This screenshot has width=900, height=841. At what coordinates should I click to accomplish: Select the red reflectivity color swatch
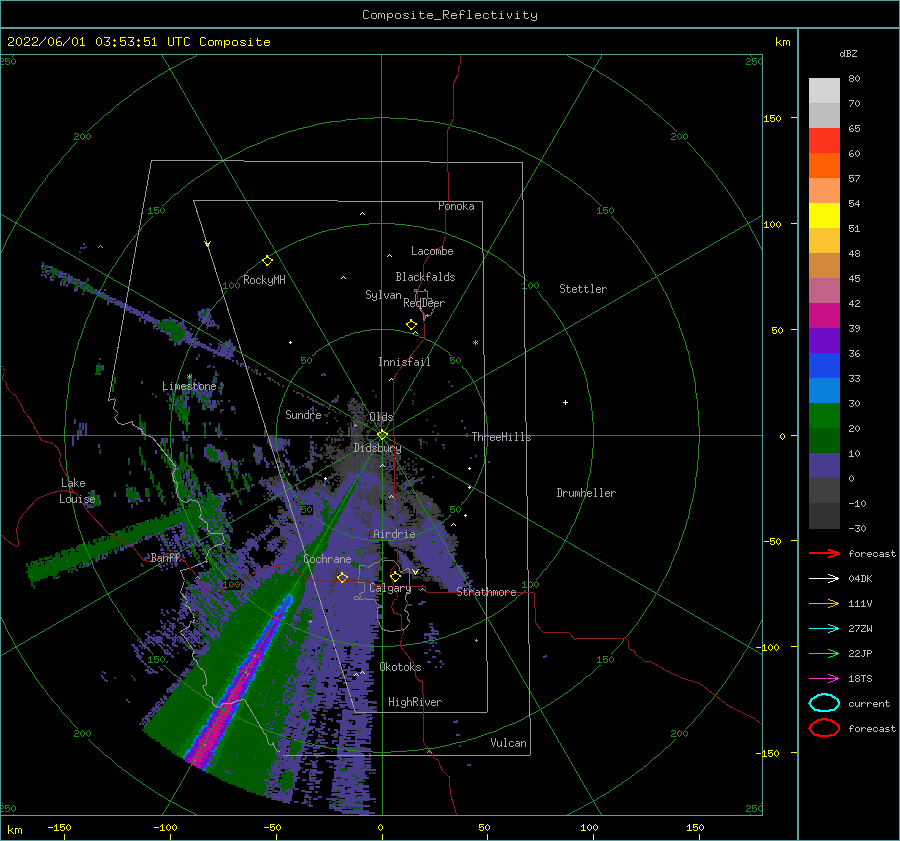(x=824, y=141)
